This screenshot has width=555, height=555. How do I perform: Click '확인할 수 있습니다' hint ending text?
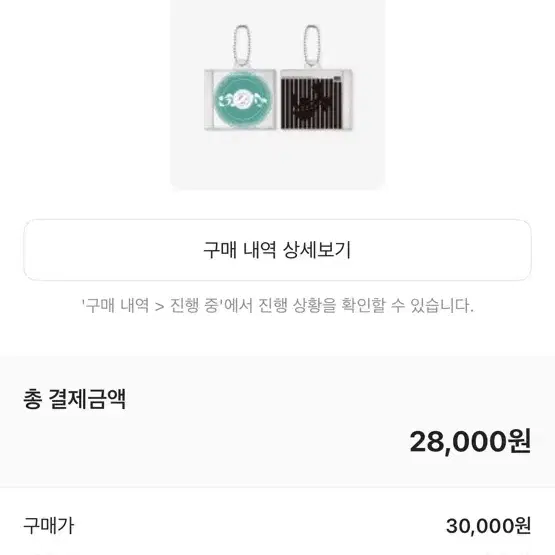(x=407, y=305)
